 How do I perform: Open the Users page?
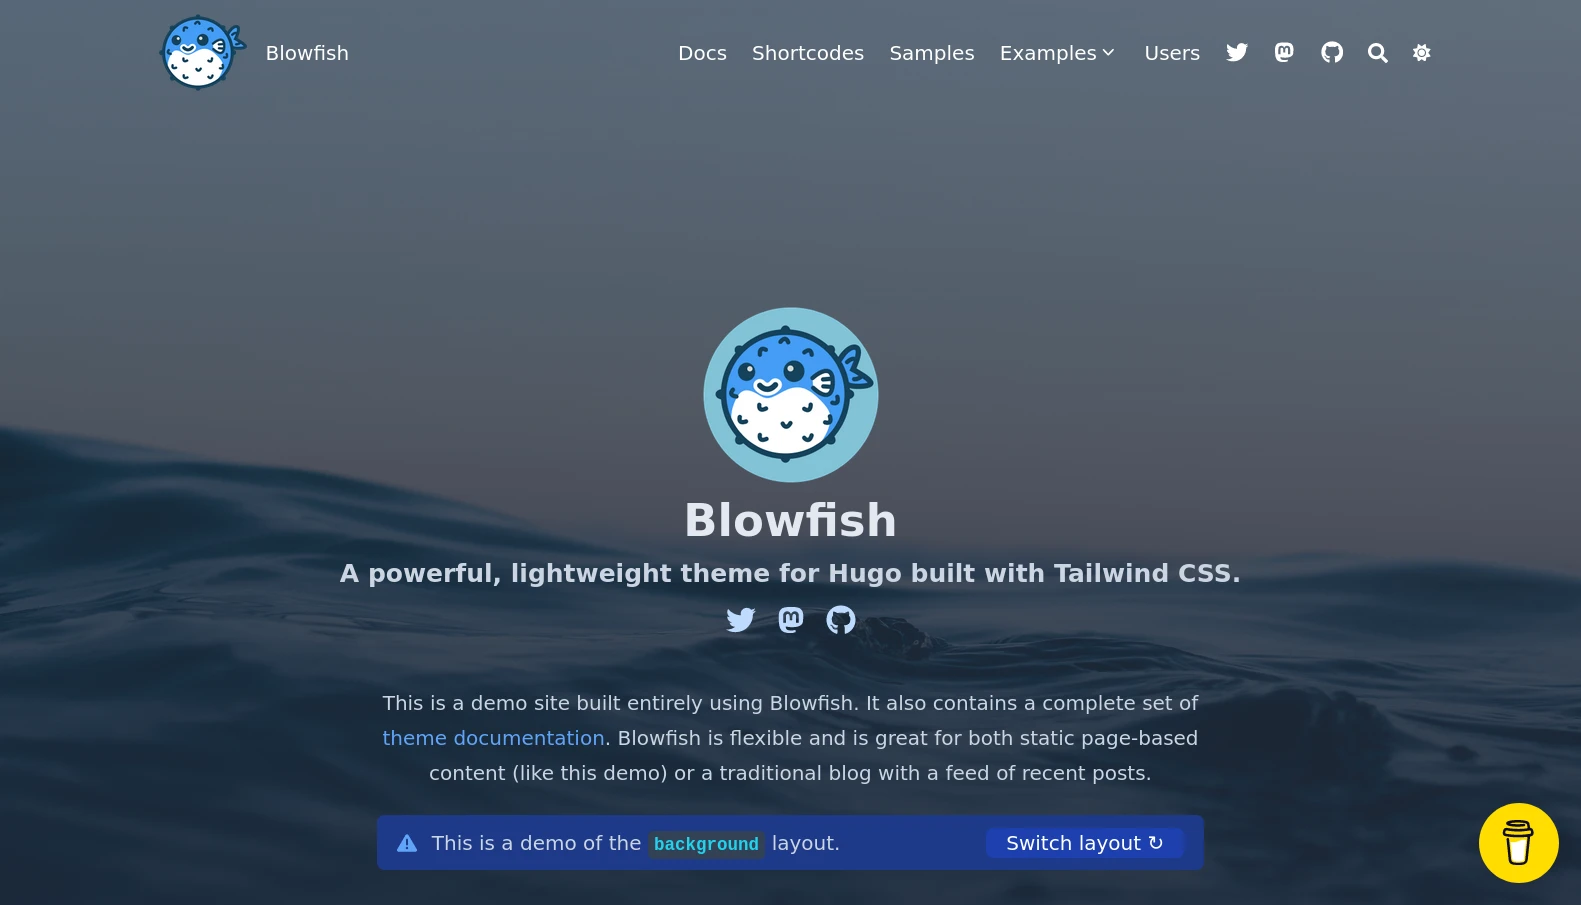click(1172, 53)
